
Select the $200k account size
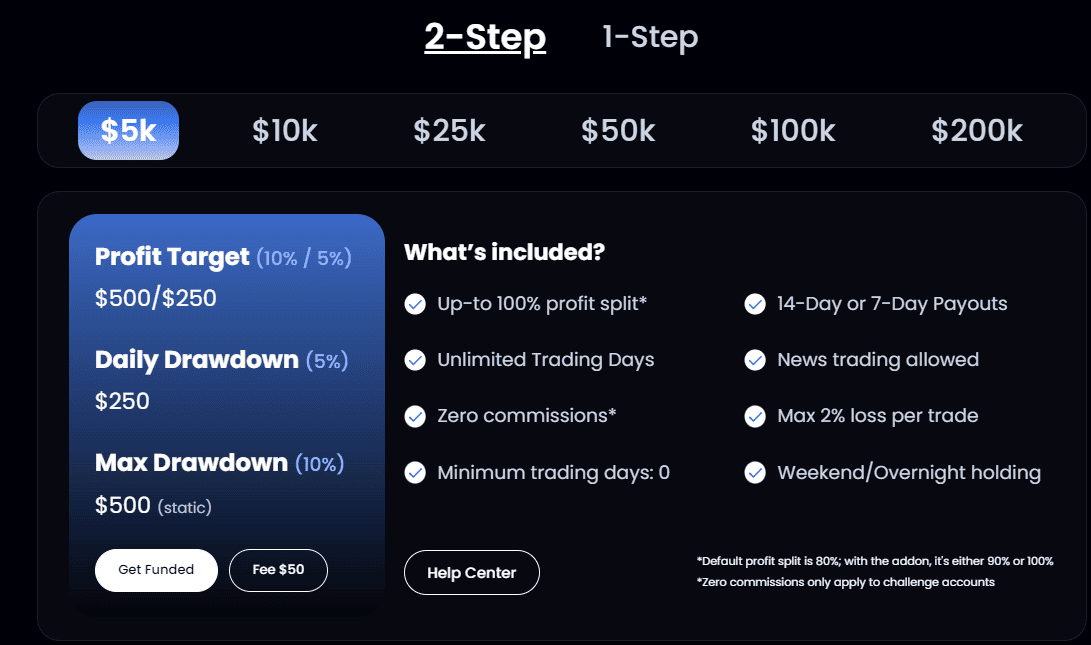click(x=976, y=130)
